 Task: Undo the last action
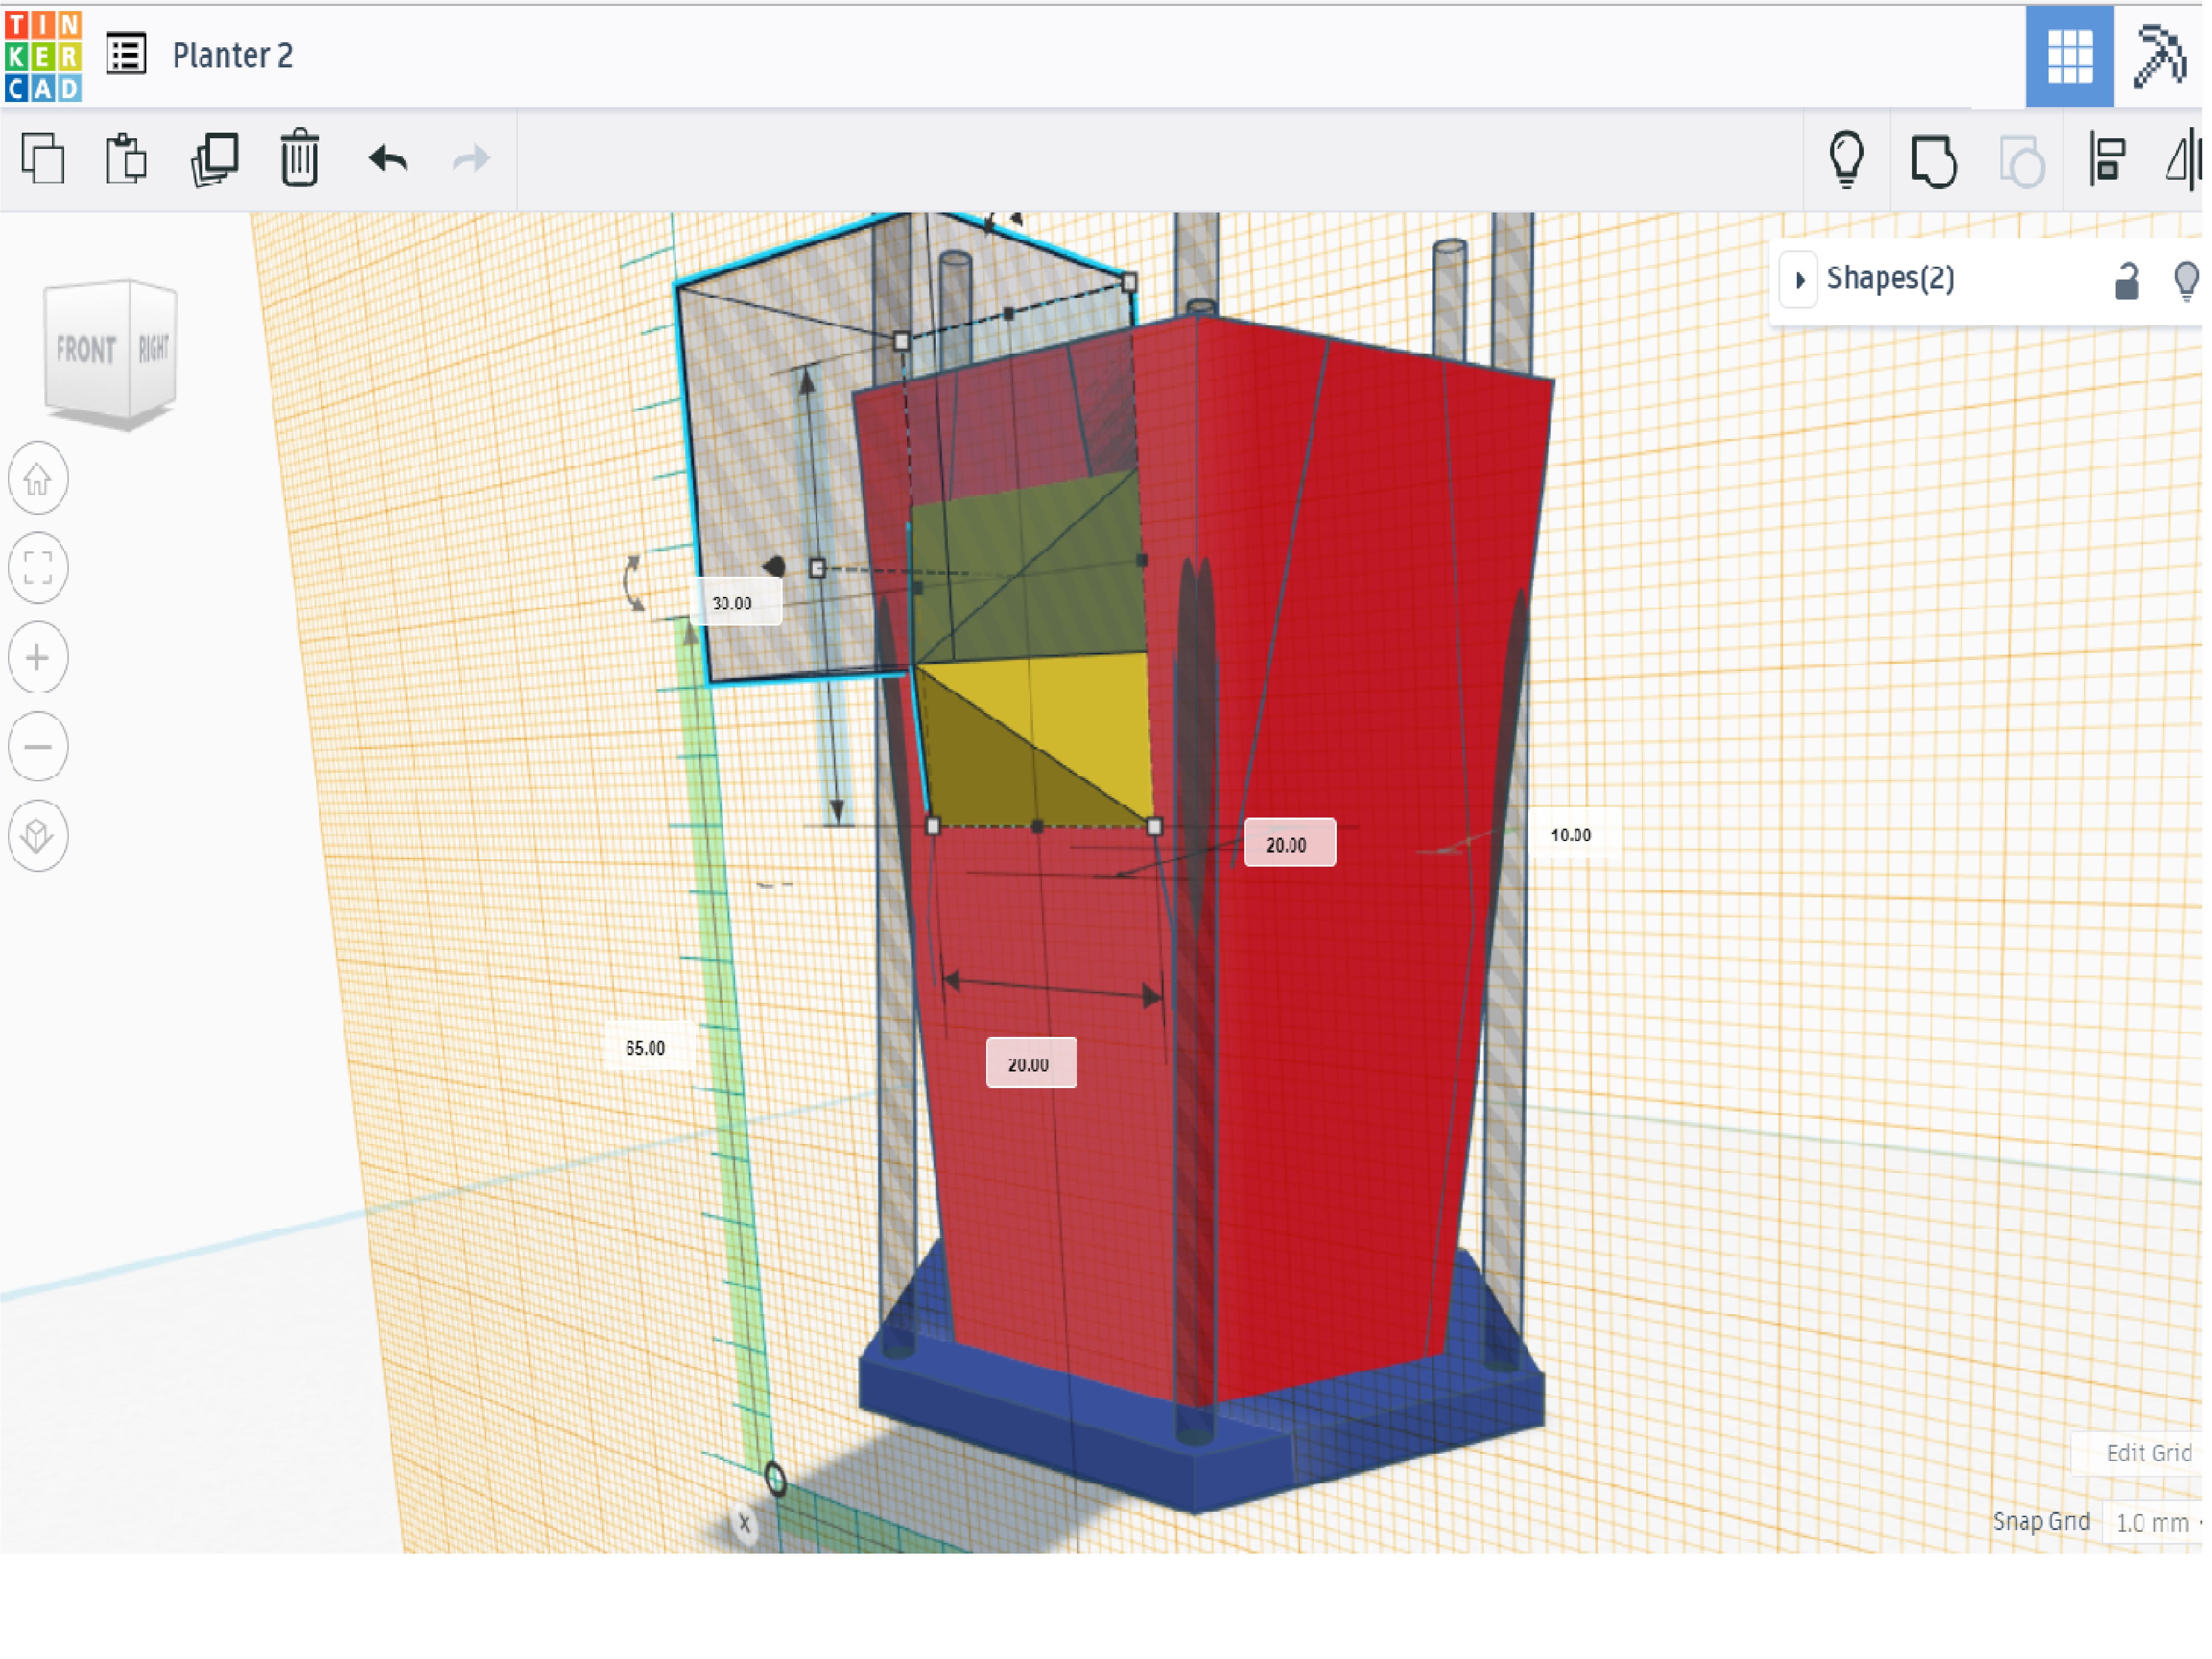(388, 159)
